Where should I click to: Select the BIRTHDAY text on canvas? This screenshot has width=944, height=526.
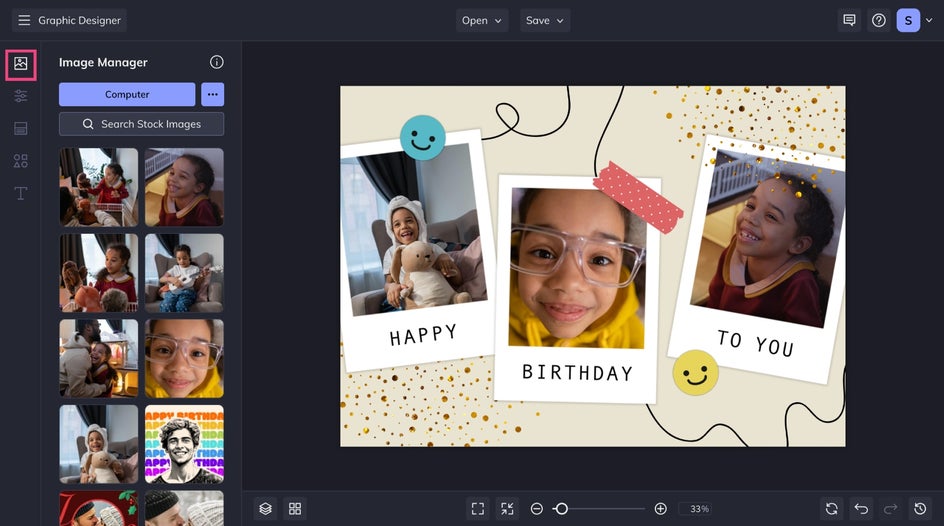[x=577, y=373]
